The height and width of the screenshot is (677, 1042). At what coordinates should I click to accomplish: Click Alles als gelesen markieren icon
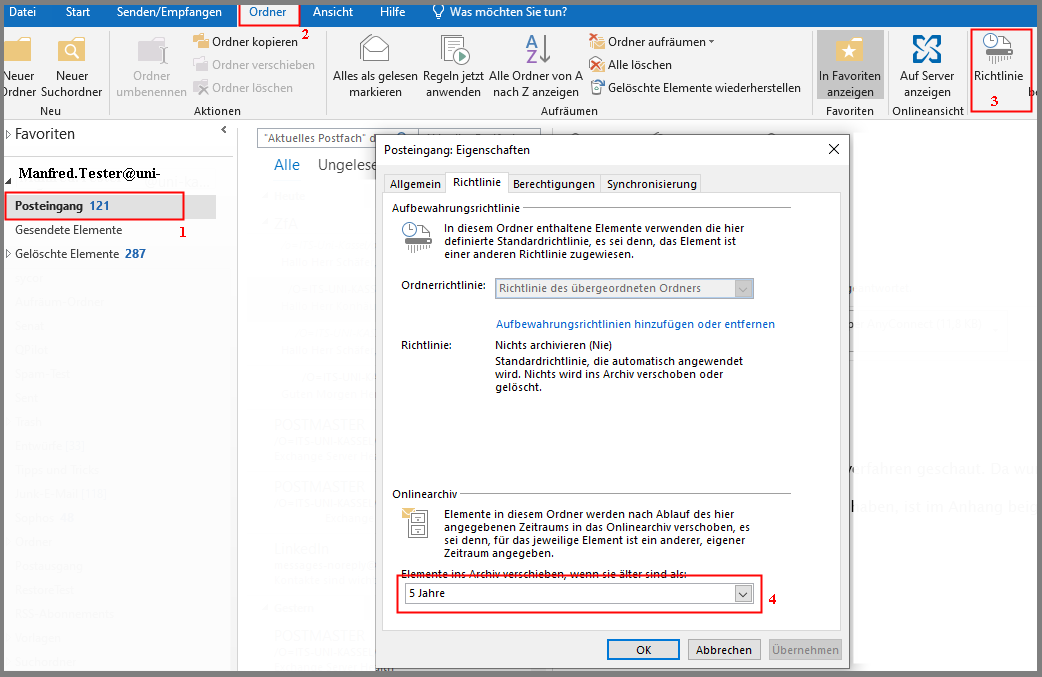point(374,50)
